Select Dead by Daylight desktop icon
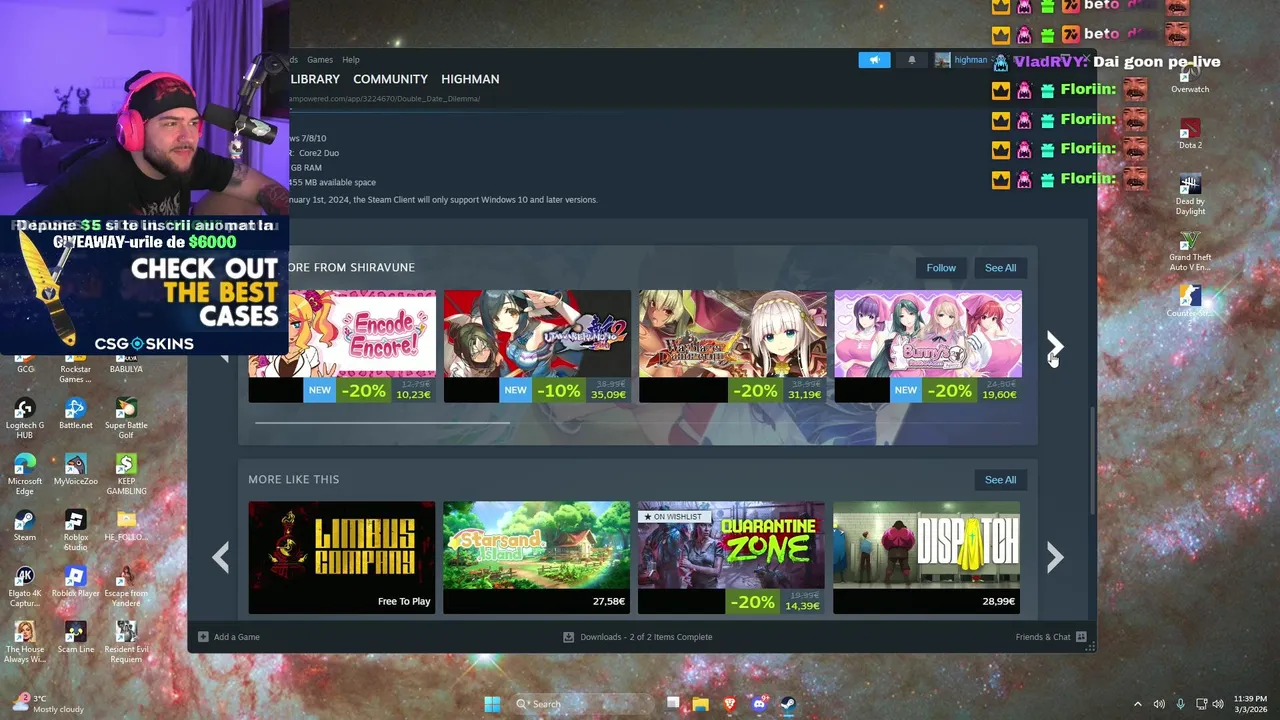Screen dimensions: 1280x720 tap(1190, 195)
